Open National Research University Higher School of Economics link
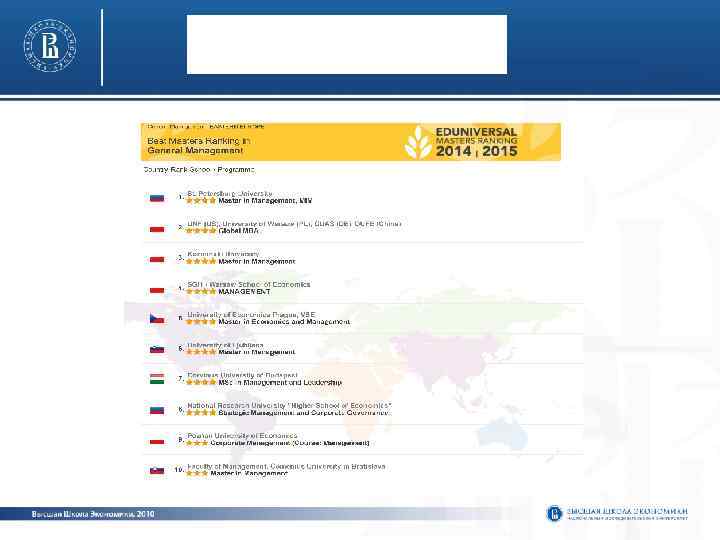Image resolution: width=720 pixels, height=540 pixels. click(x=289, y=406)
